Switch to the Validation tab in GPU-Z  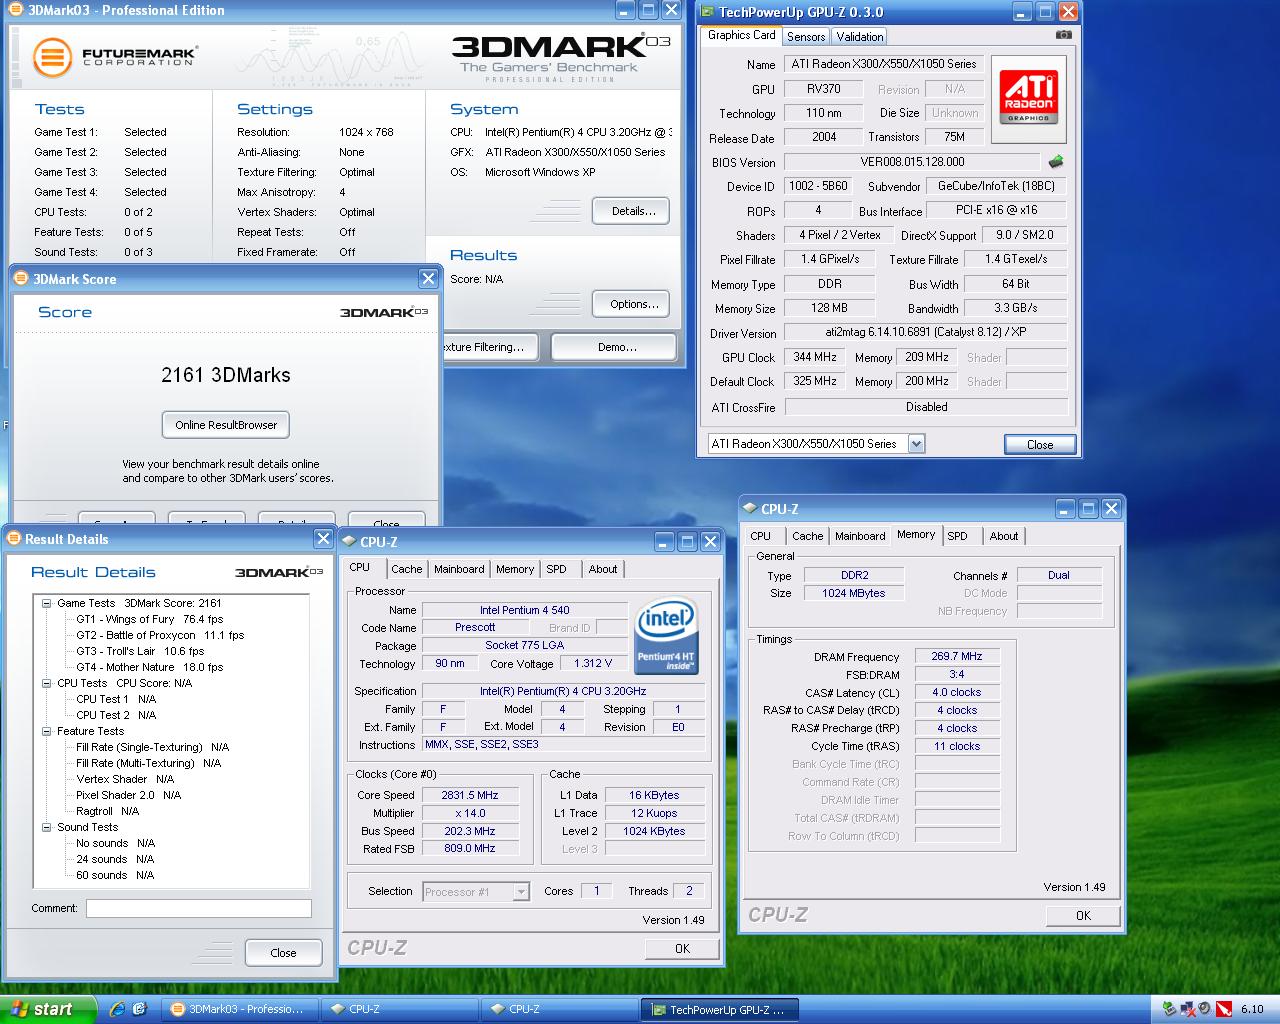click(x=860, y=36)
